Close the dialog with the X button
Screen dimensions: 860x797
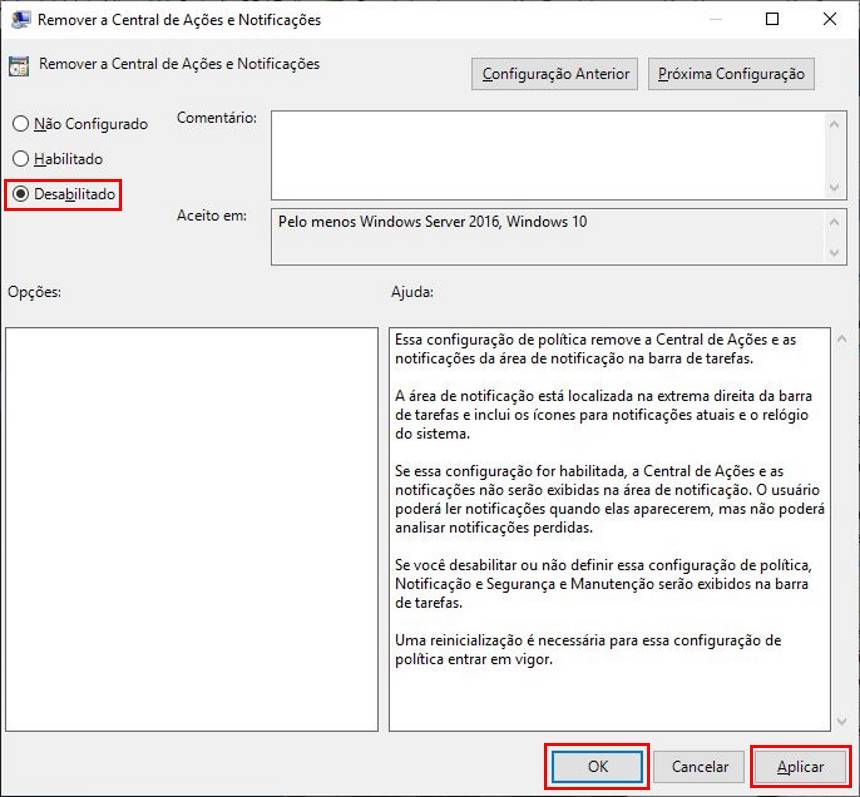click(830, 19)
